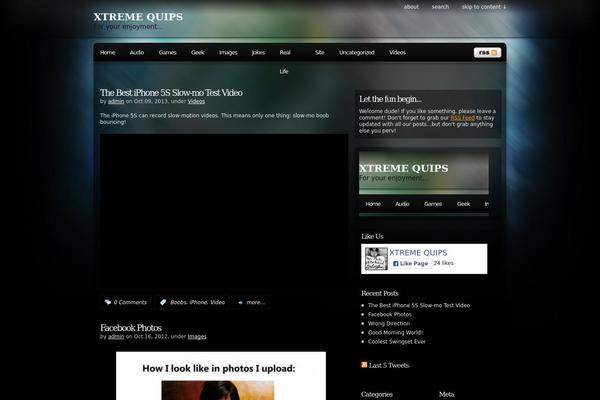
Task: Open the Site category in navigation
Action: click(x=320, y=52)
